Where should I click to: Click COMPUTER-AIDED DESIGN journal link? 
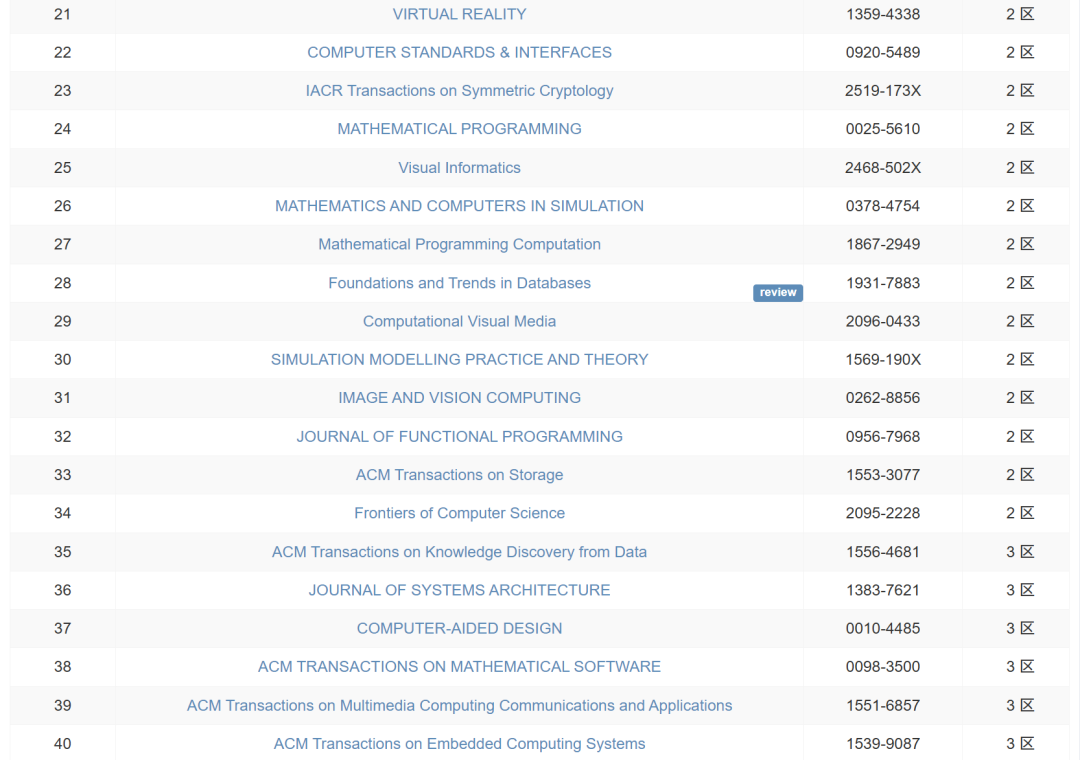coord(459,628)
